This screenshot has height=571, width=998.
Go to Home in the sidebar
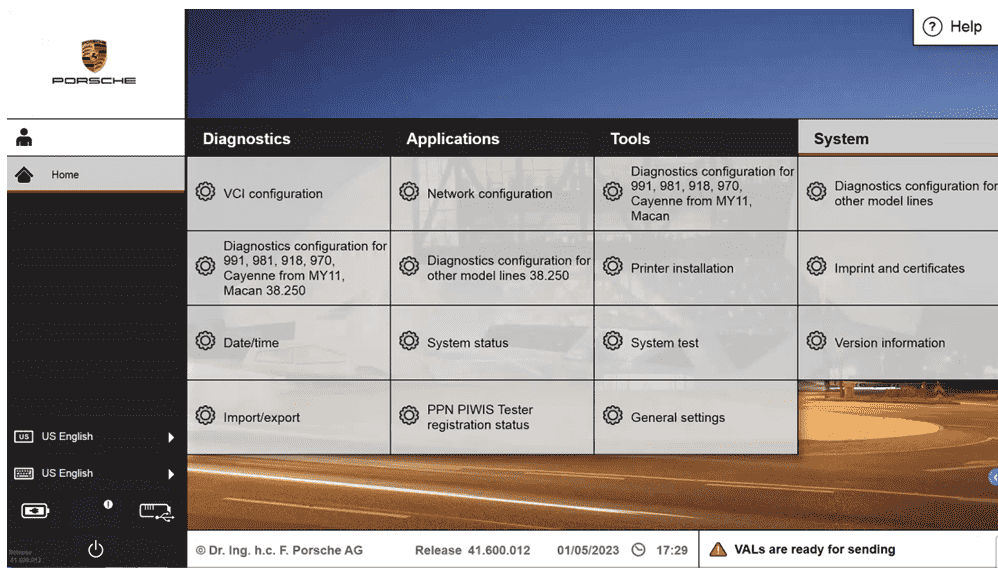tap(96, 174)
